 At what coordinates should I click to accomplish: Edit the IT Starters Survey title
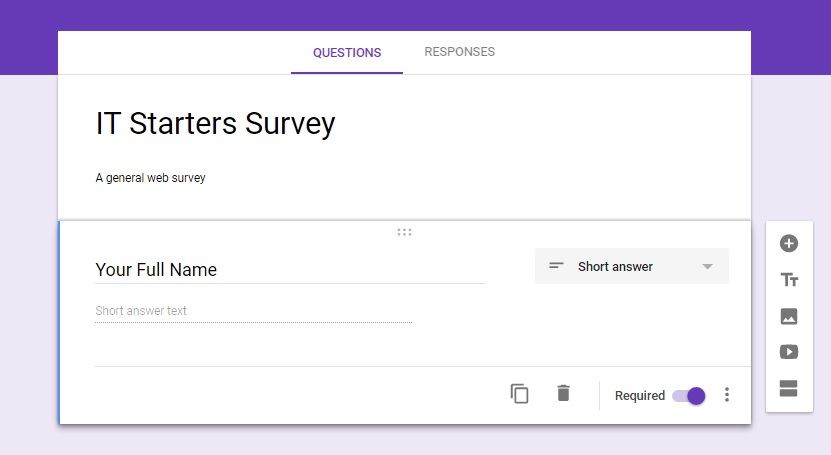point(215,123)
